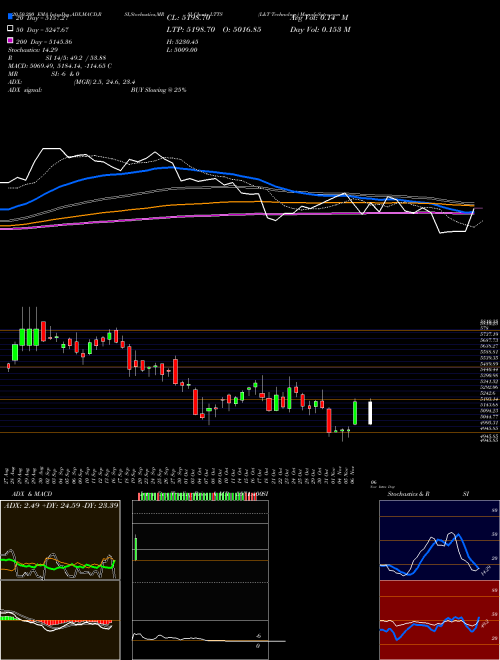Select the '30 Day - 5247.67' label
Image resolution: width=500 pixels, height=660 pixels.
42,30
